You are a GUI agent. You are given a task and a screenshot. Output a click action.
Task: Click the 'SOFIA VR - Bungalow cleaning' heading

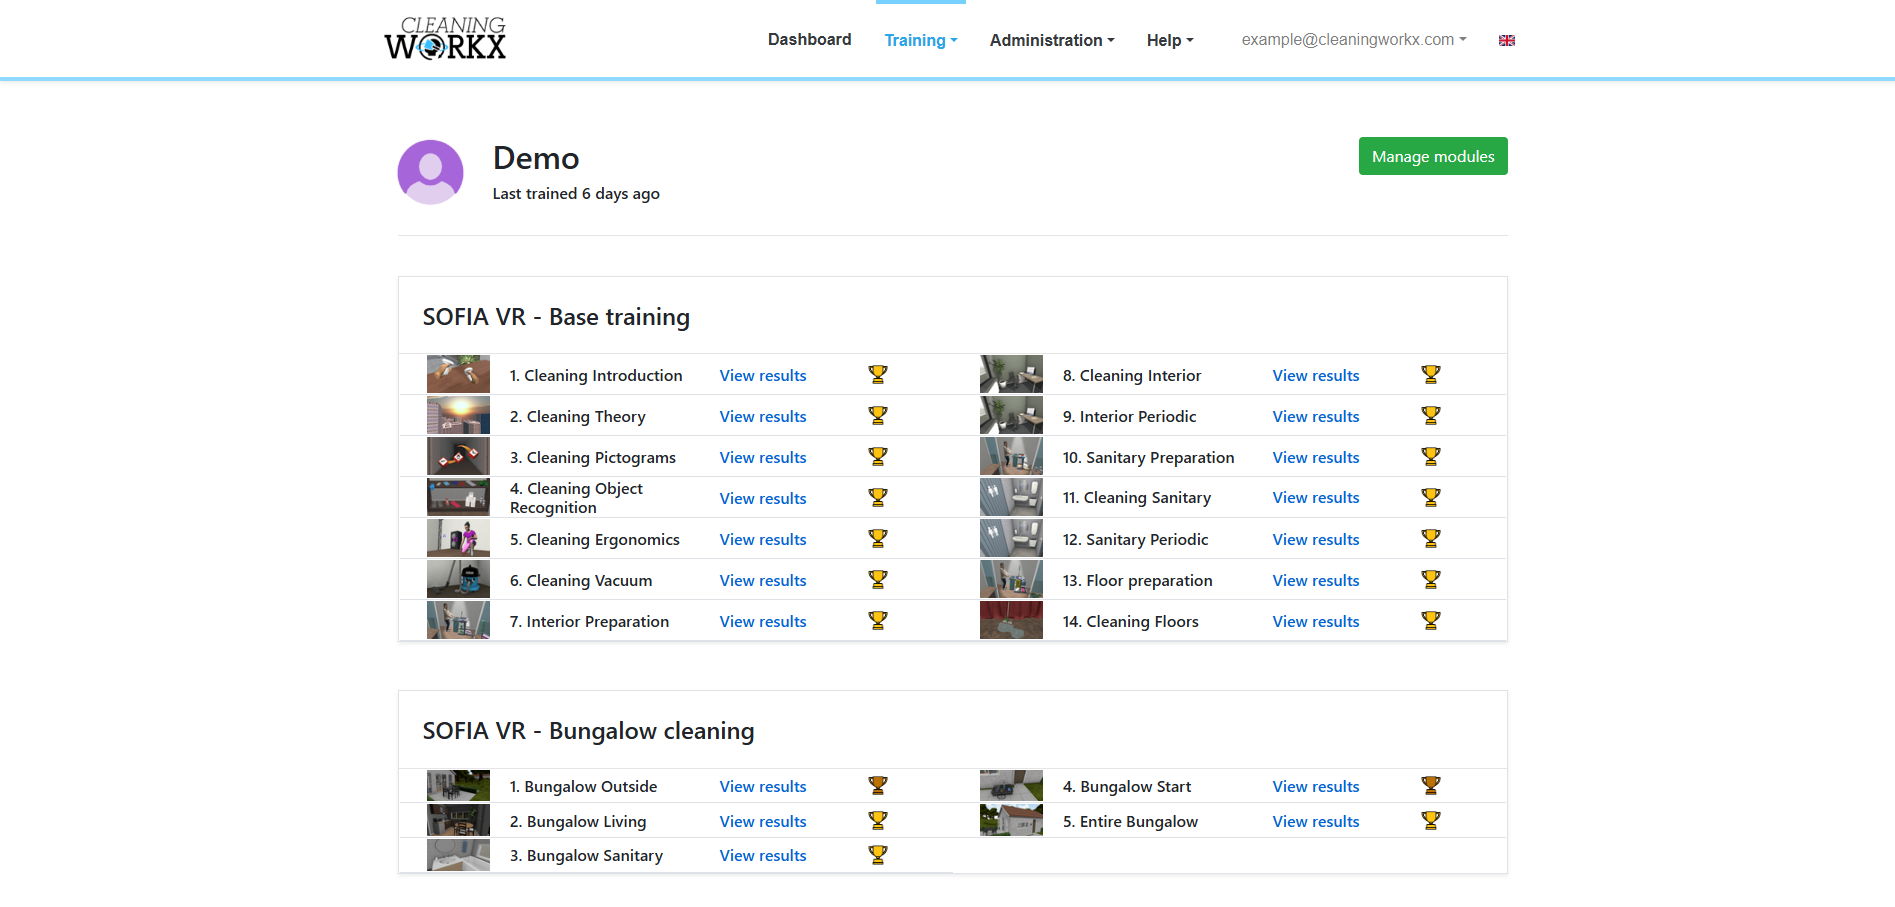point(589,731)
